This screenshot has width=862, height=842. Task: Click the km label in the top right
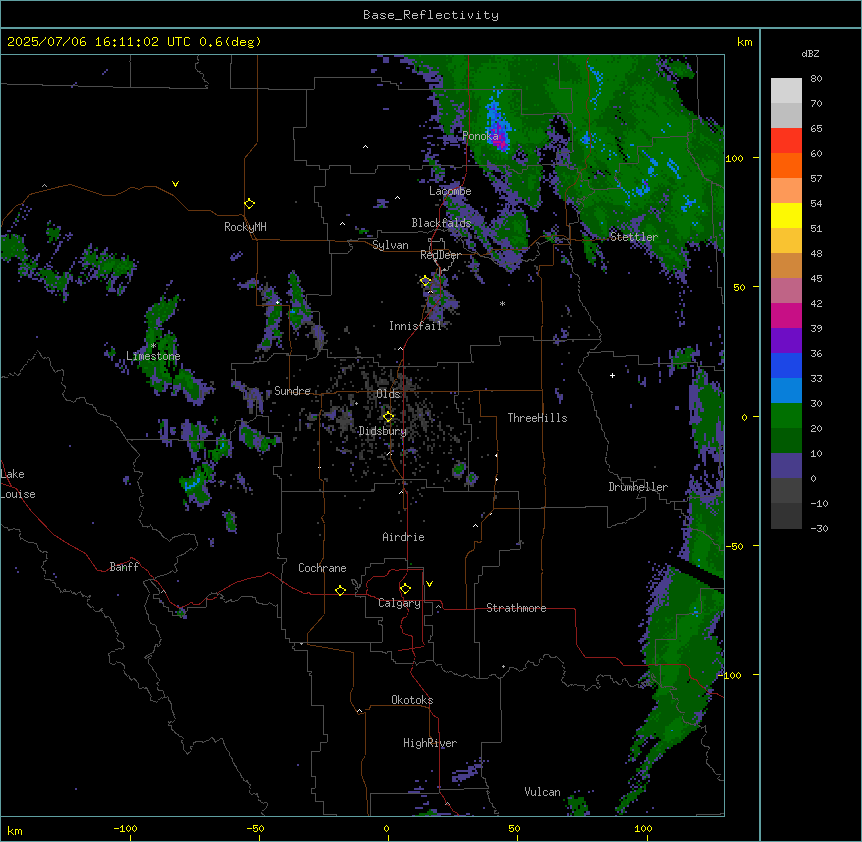744,42
